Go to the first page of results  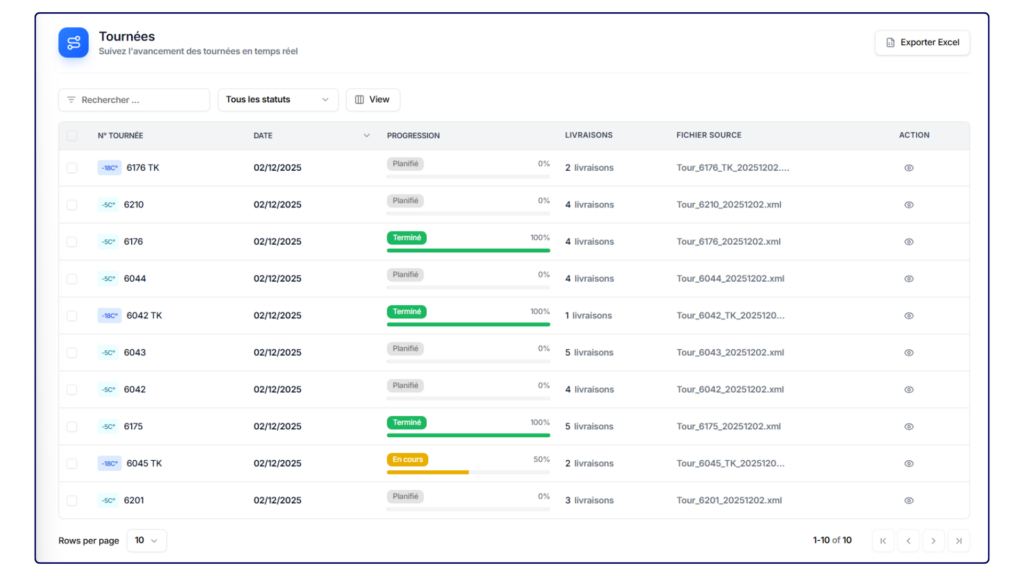pyautogui.click(x=883, y=541)
